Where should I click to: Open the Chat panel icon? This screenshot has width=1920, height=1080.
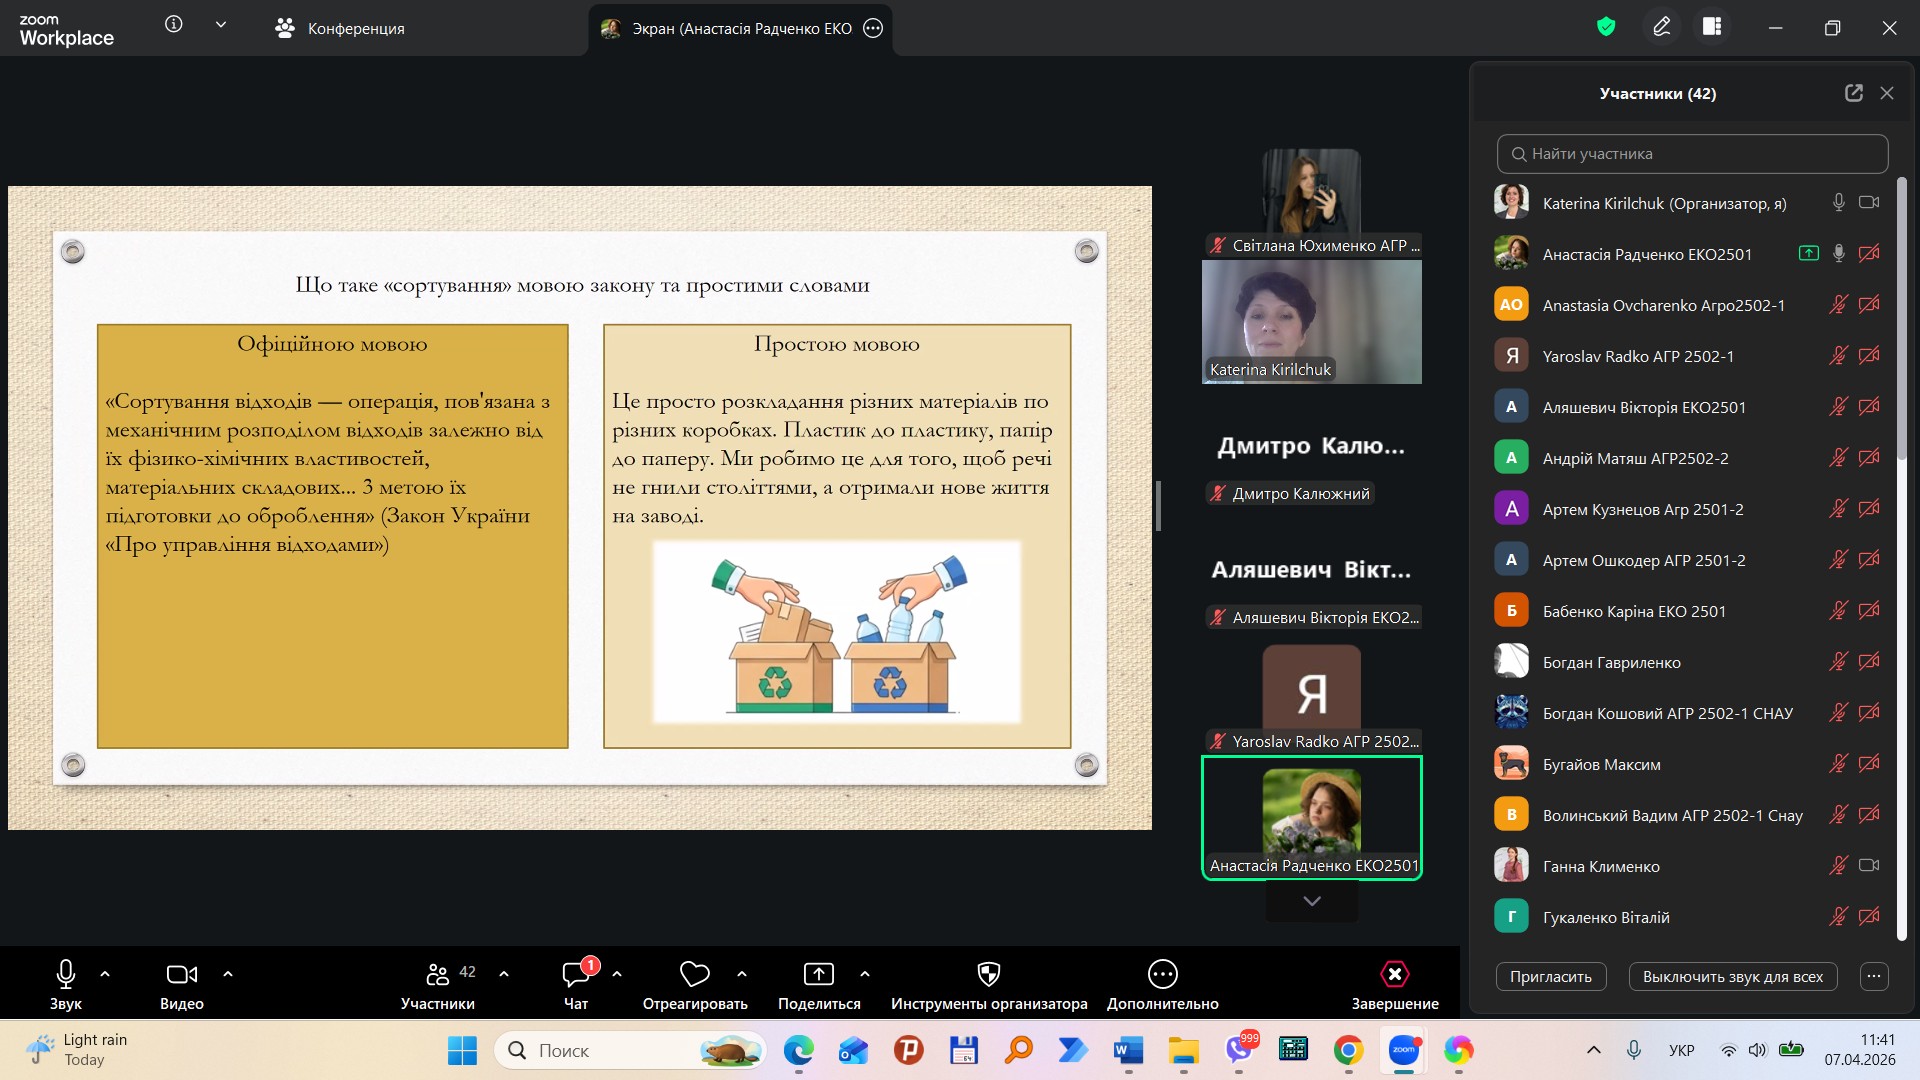coord(576,974)
